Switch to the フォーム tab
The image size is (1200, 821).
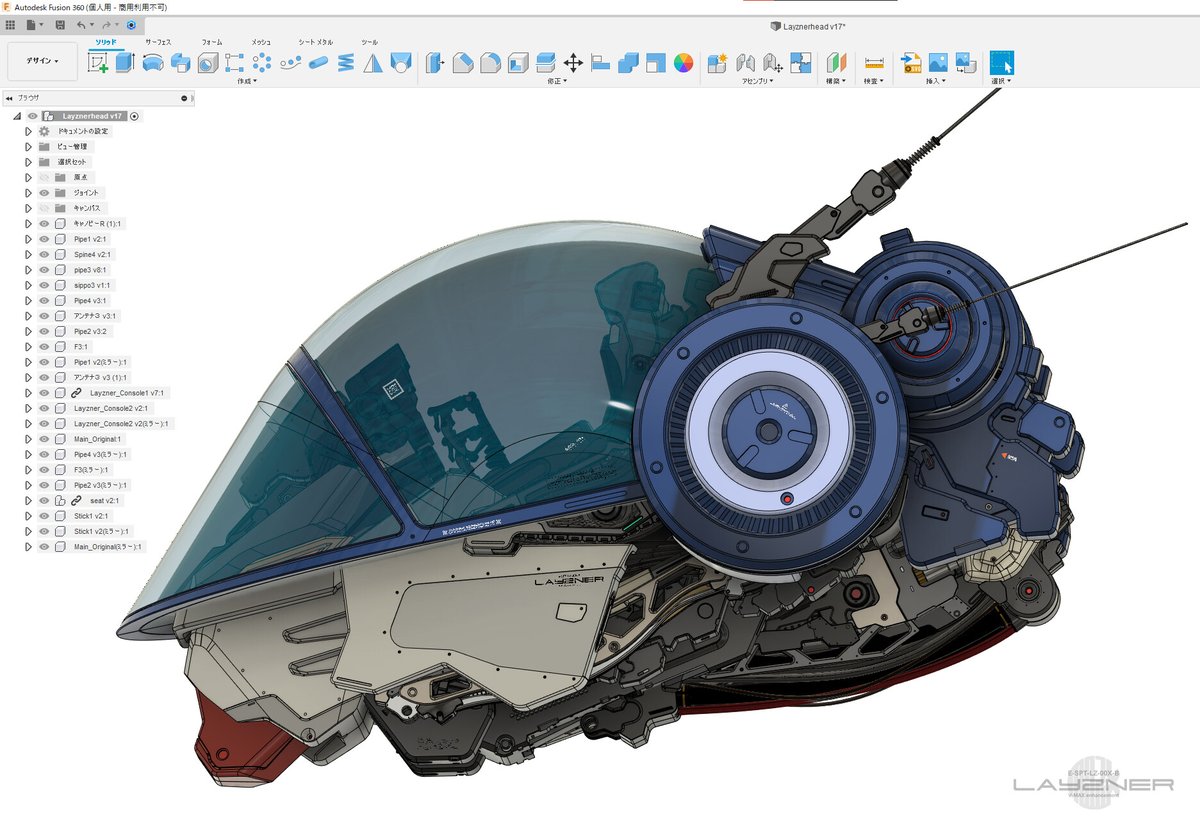(x=212, y=42)
